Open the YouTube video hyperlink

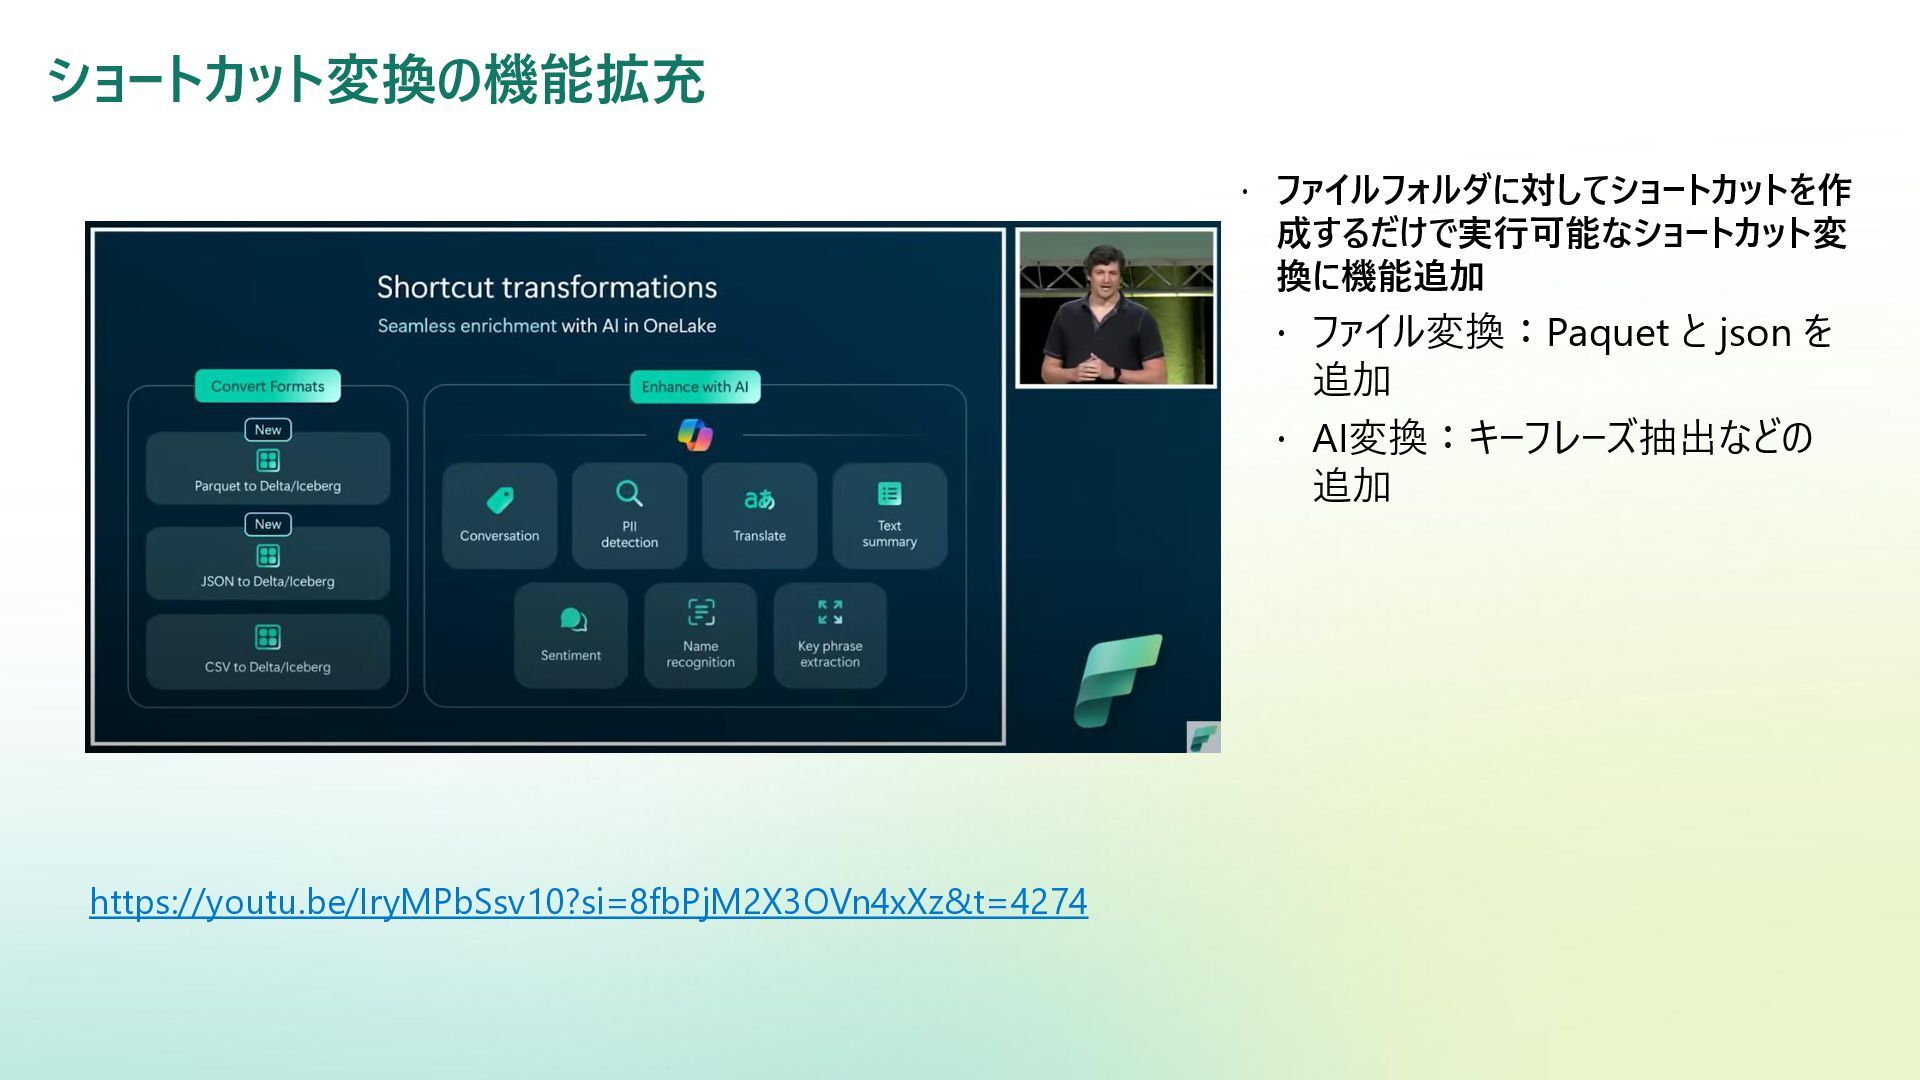coord(588,902)
